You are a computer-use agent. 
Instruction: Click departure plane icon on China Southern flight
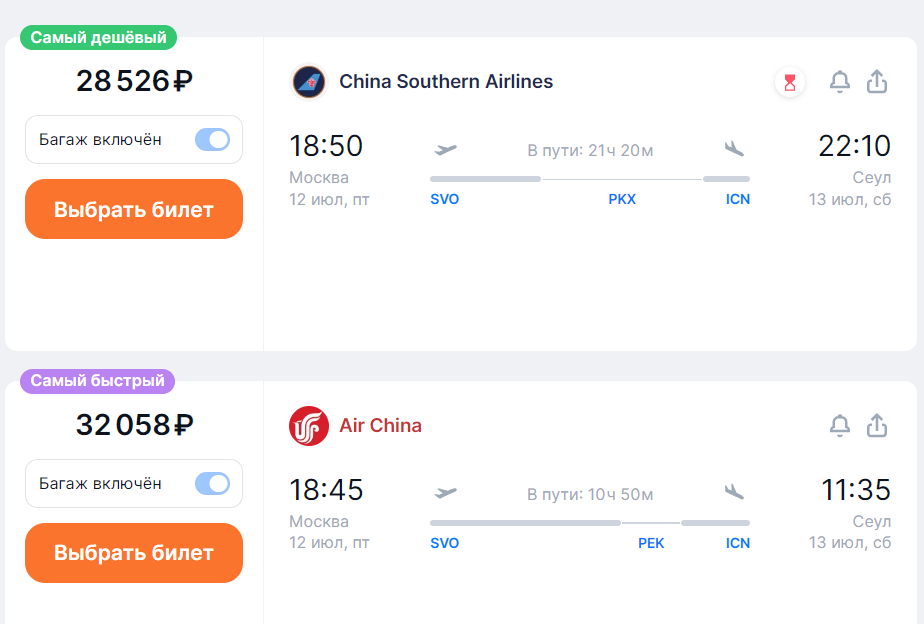(446, 150)
